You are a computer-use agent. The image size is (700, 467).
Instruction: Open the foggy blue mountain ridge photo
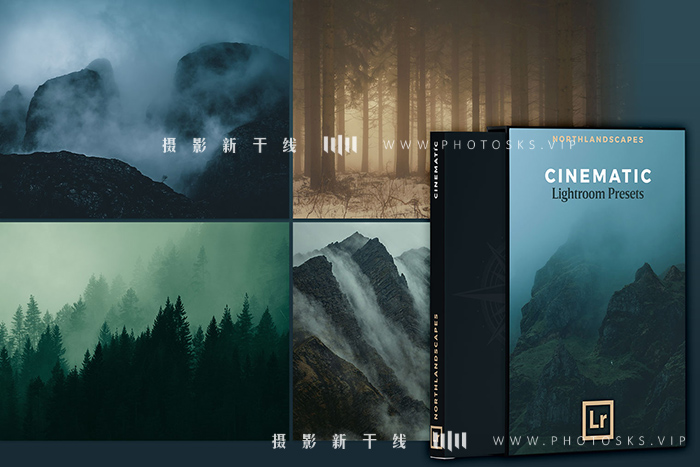(144, 109)
